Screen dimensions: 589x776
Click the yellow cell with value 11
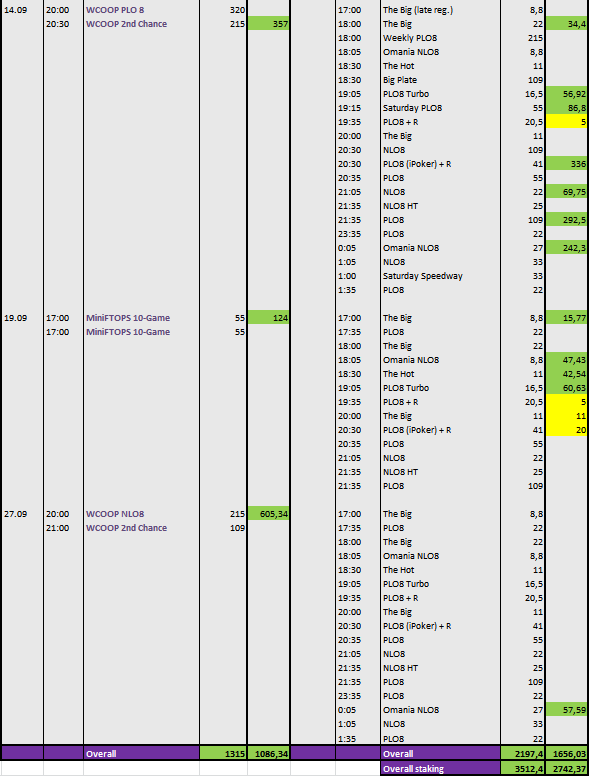point(567,416)
